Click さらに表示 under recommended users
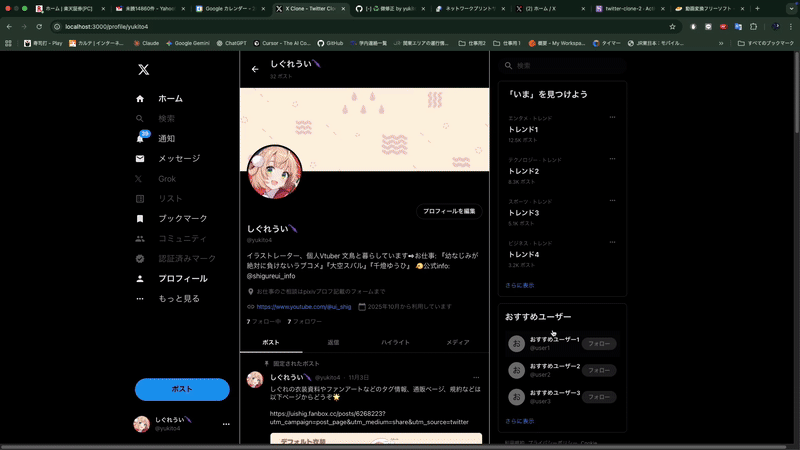Screen dimensions: 800x450 click(x=519, y=421)
